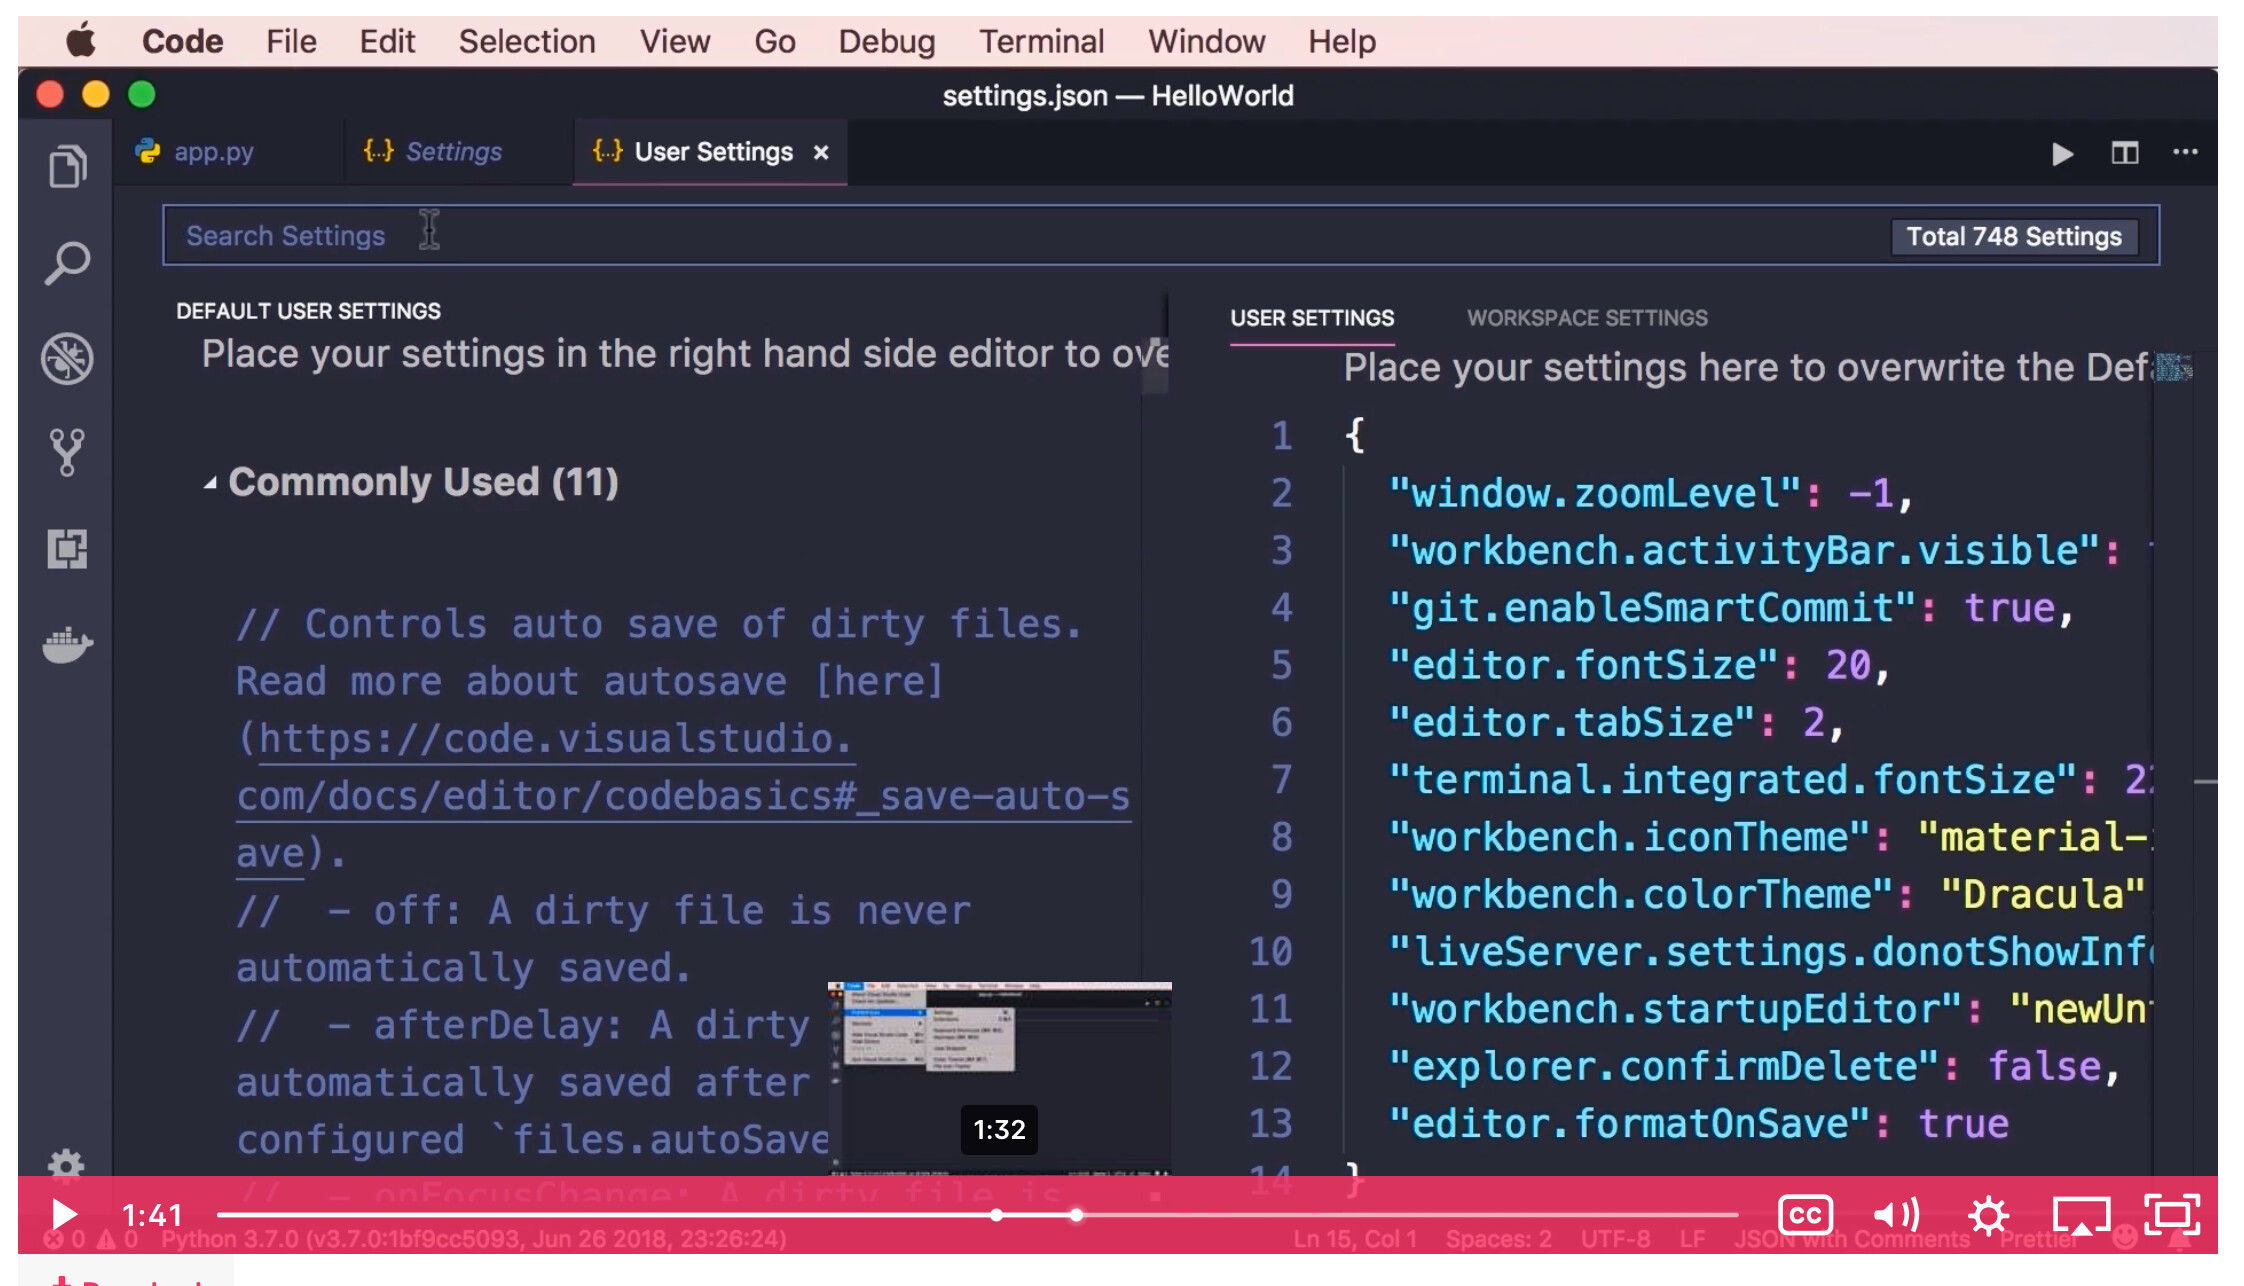Switch to the WORKSPACE SETTINGS tab
The image size is (2244, 1286).
pos(1587,318)
